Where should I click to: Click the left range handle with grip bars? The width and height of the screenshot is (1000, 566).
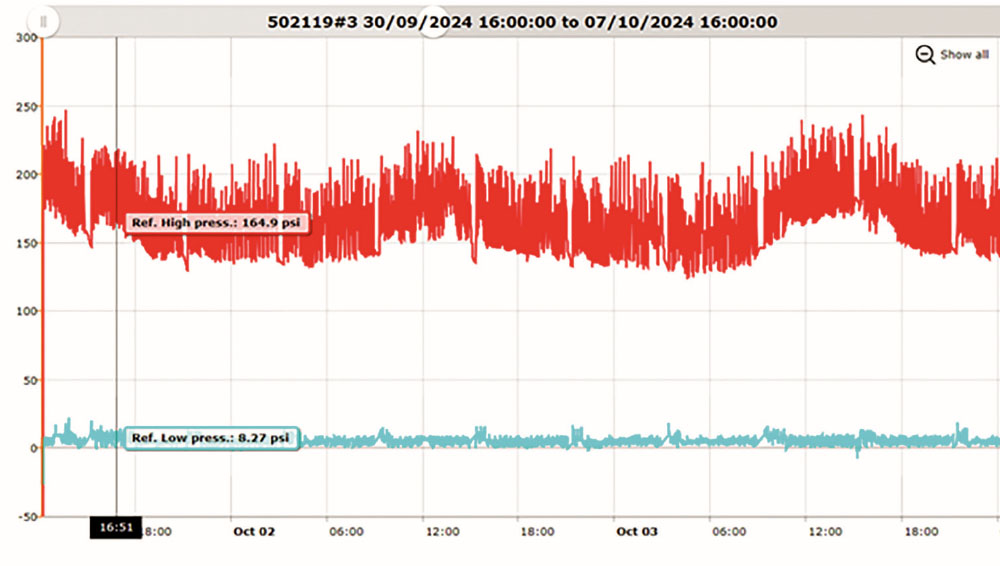tap(43, 21)
